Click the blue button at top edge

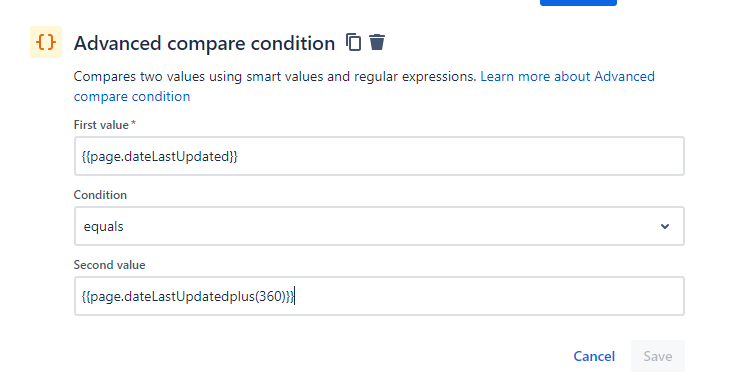click(578, 2)
